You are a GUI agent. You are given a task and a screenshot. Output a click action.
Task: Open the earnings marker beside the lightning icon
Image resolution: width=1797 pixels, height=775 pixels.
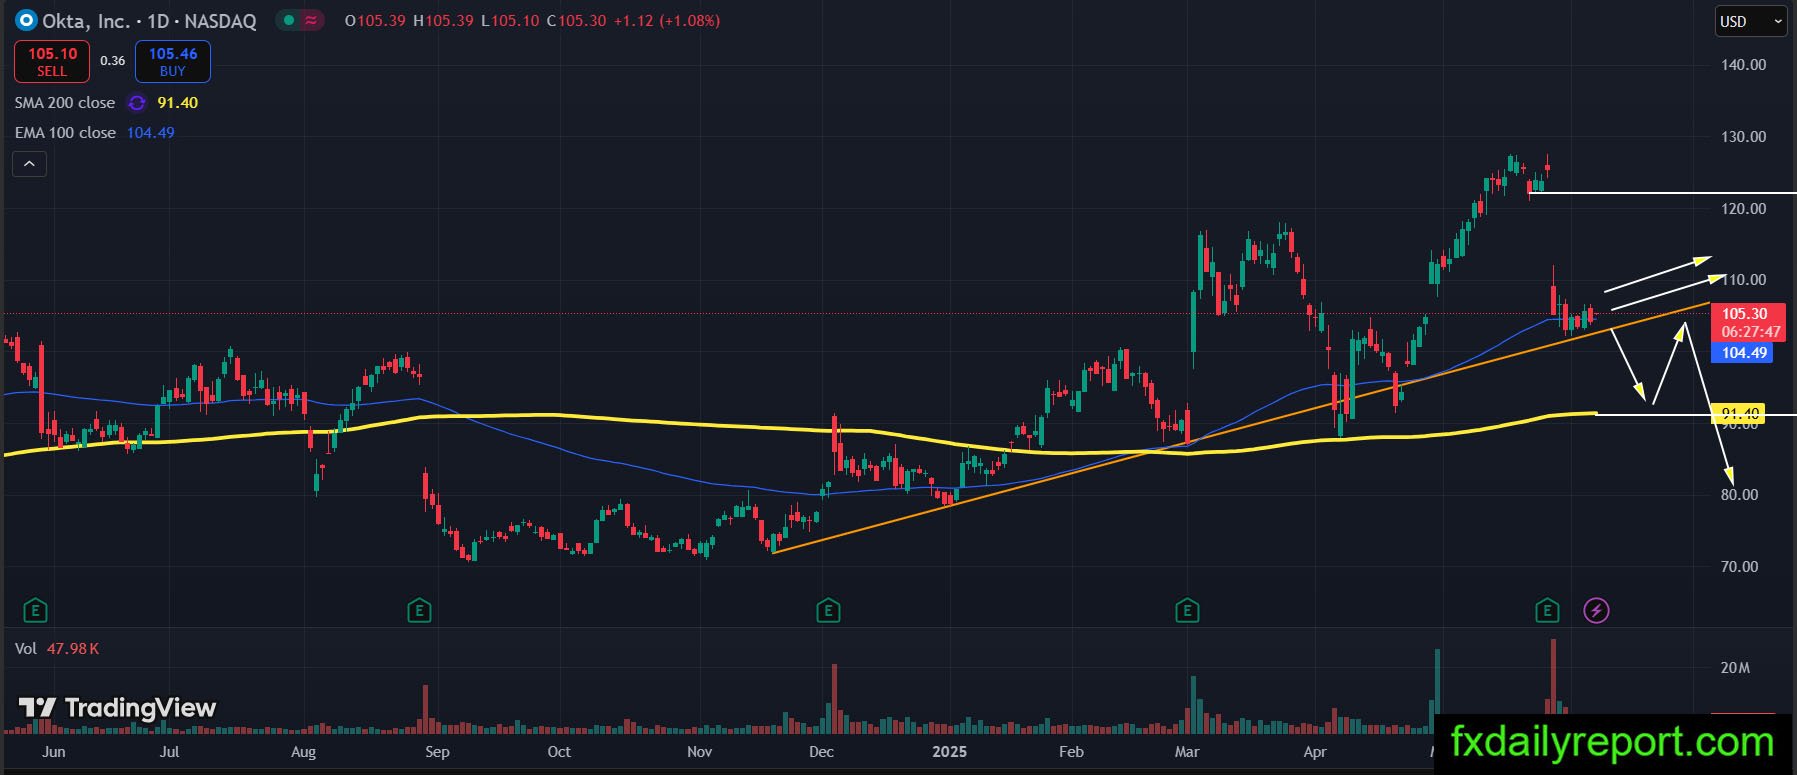1547,610
